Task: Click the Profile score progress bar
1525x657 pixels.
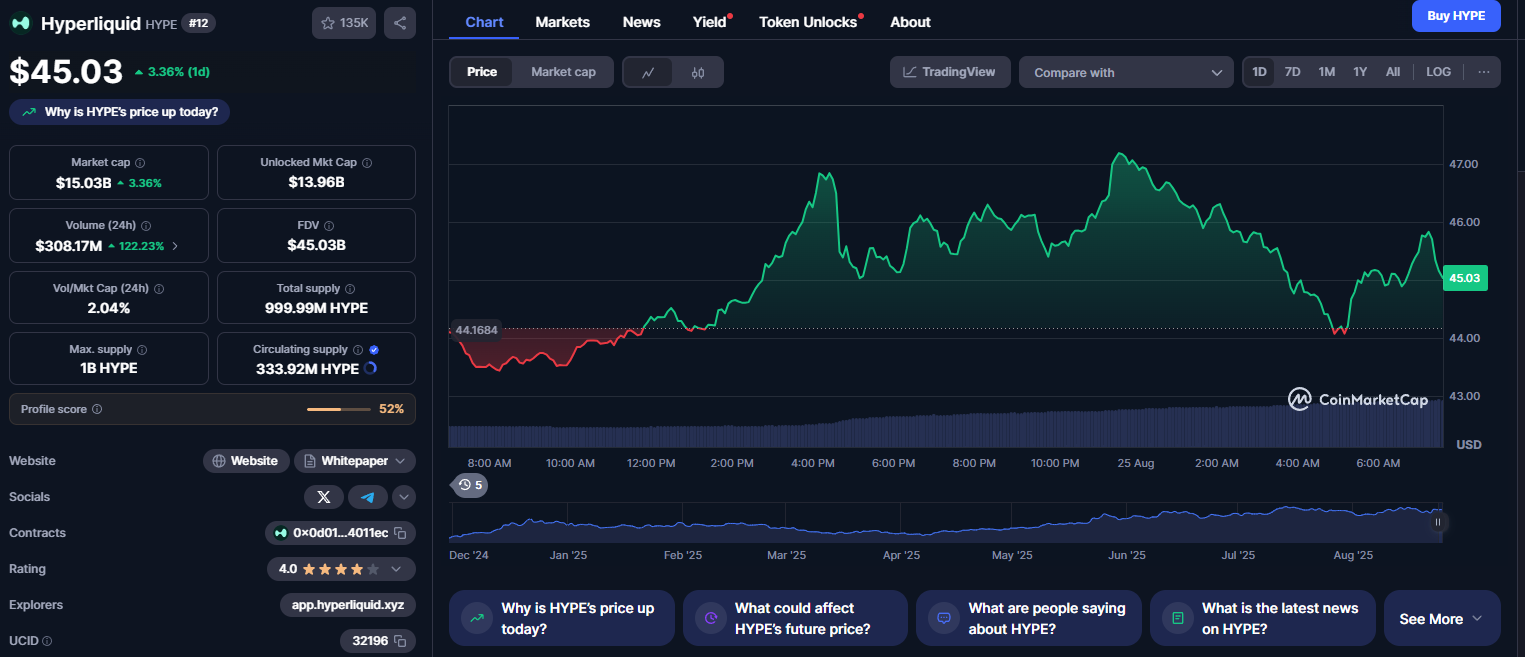Action: 338,409
